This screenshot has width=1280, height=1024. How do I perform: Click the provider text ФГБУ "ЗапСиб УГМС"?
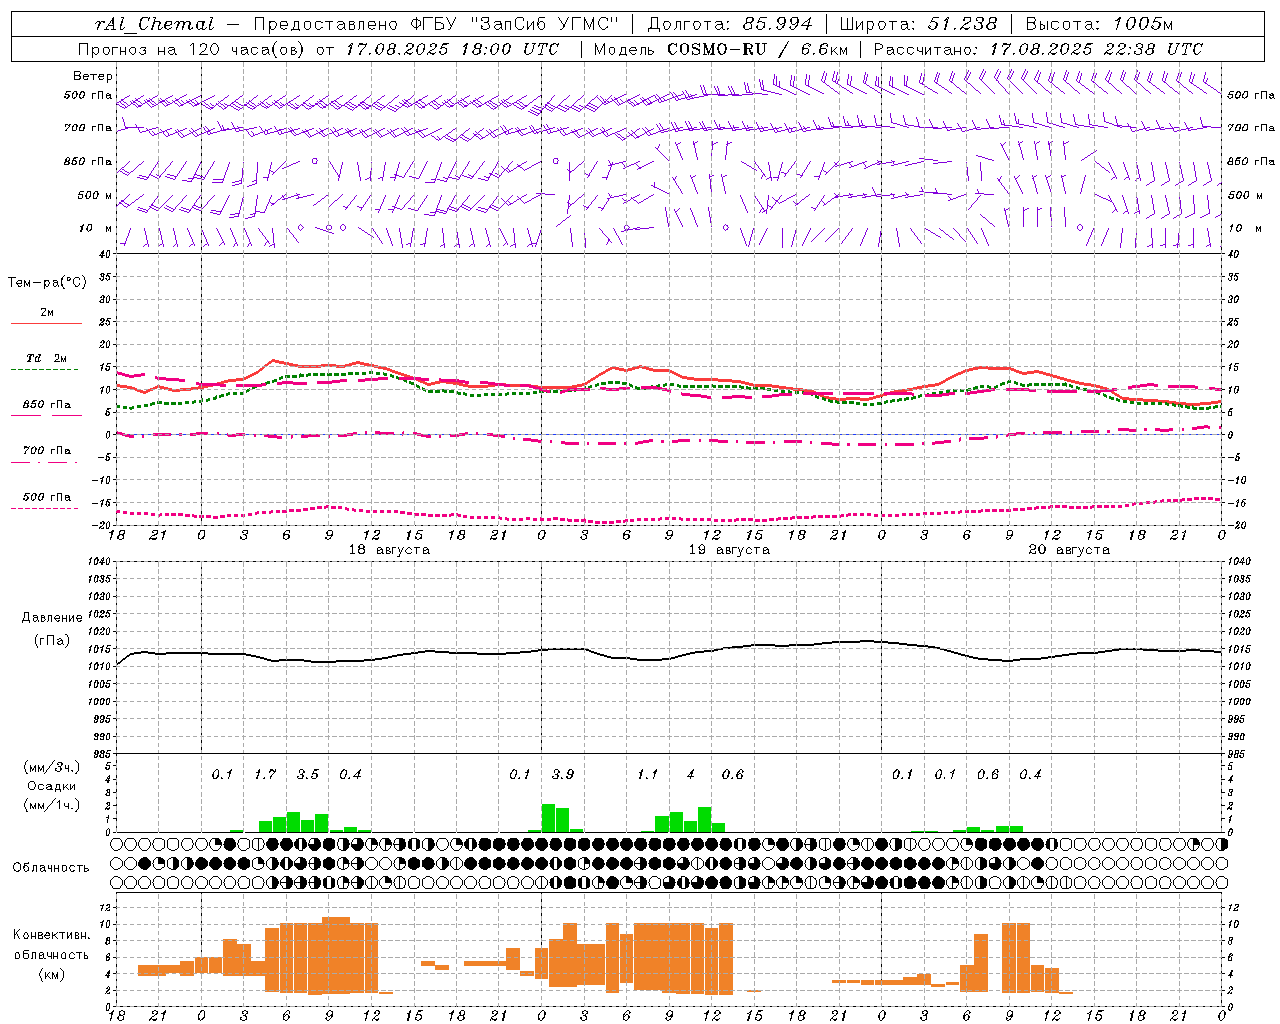[514, 24]
